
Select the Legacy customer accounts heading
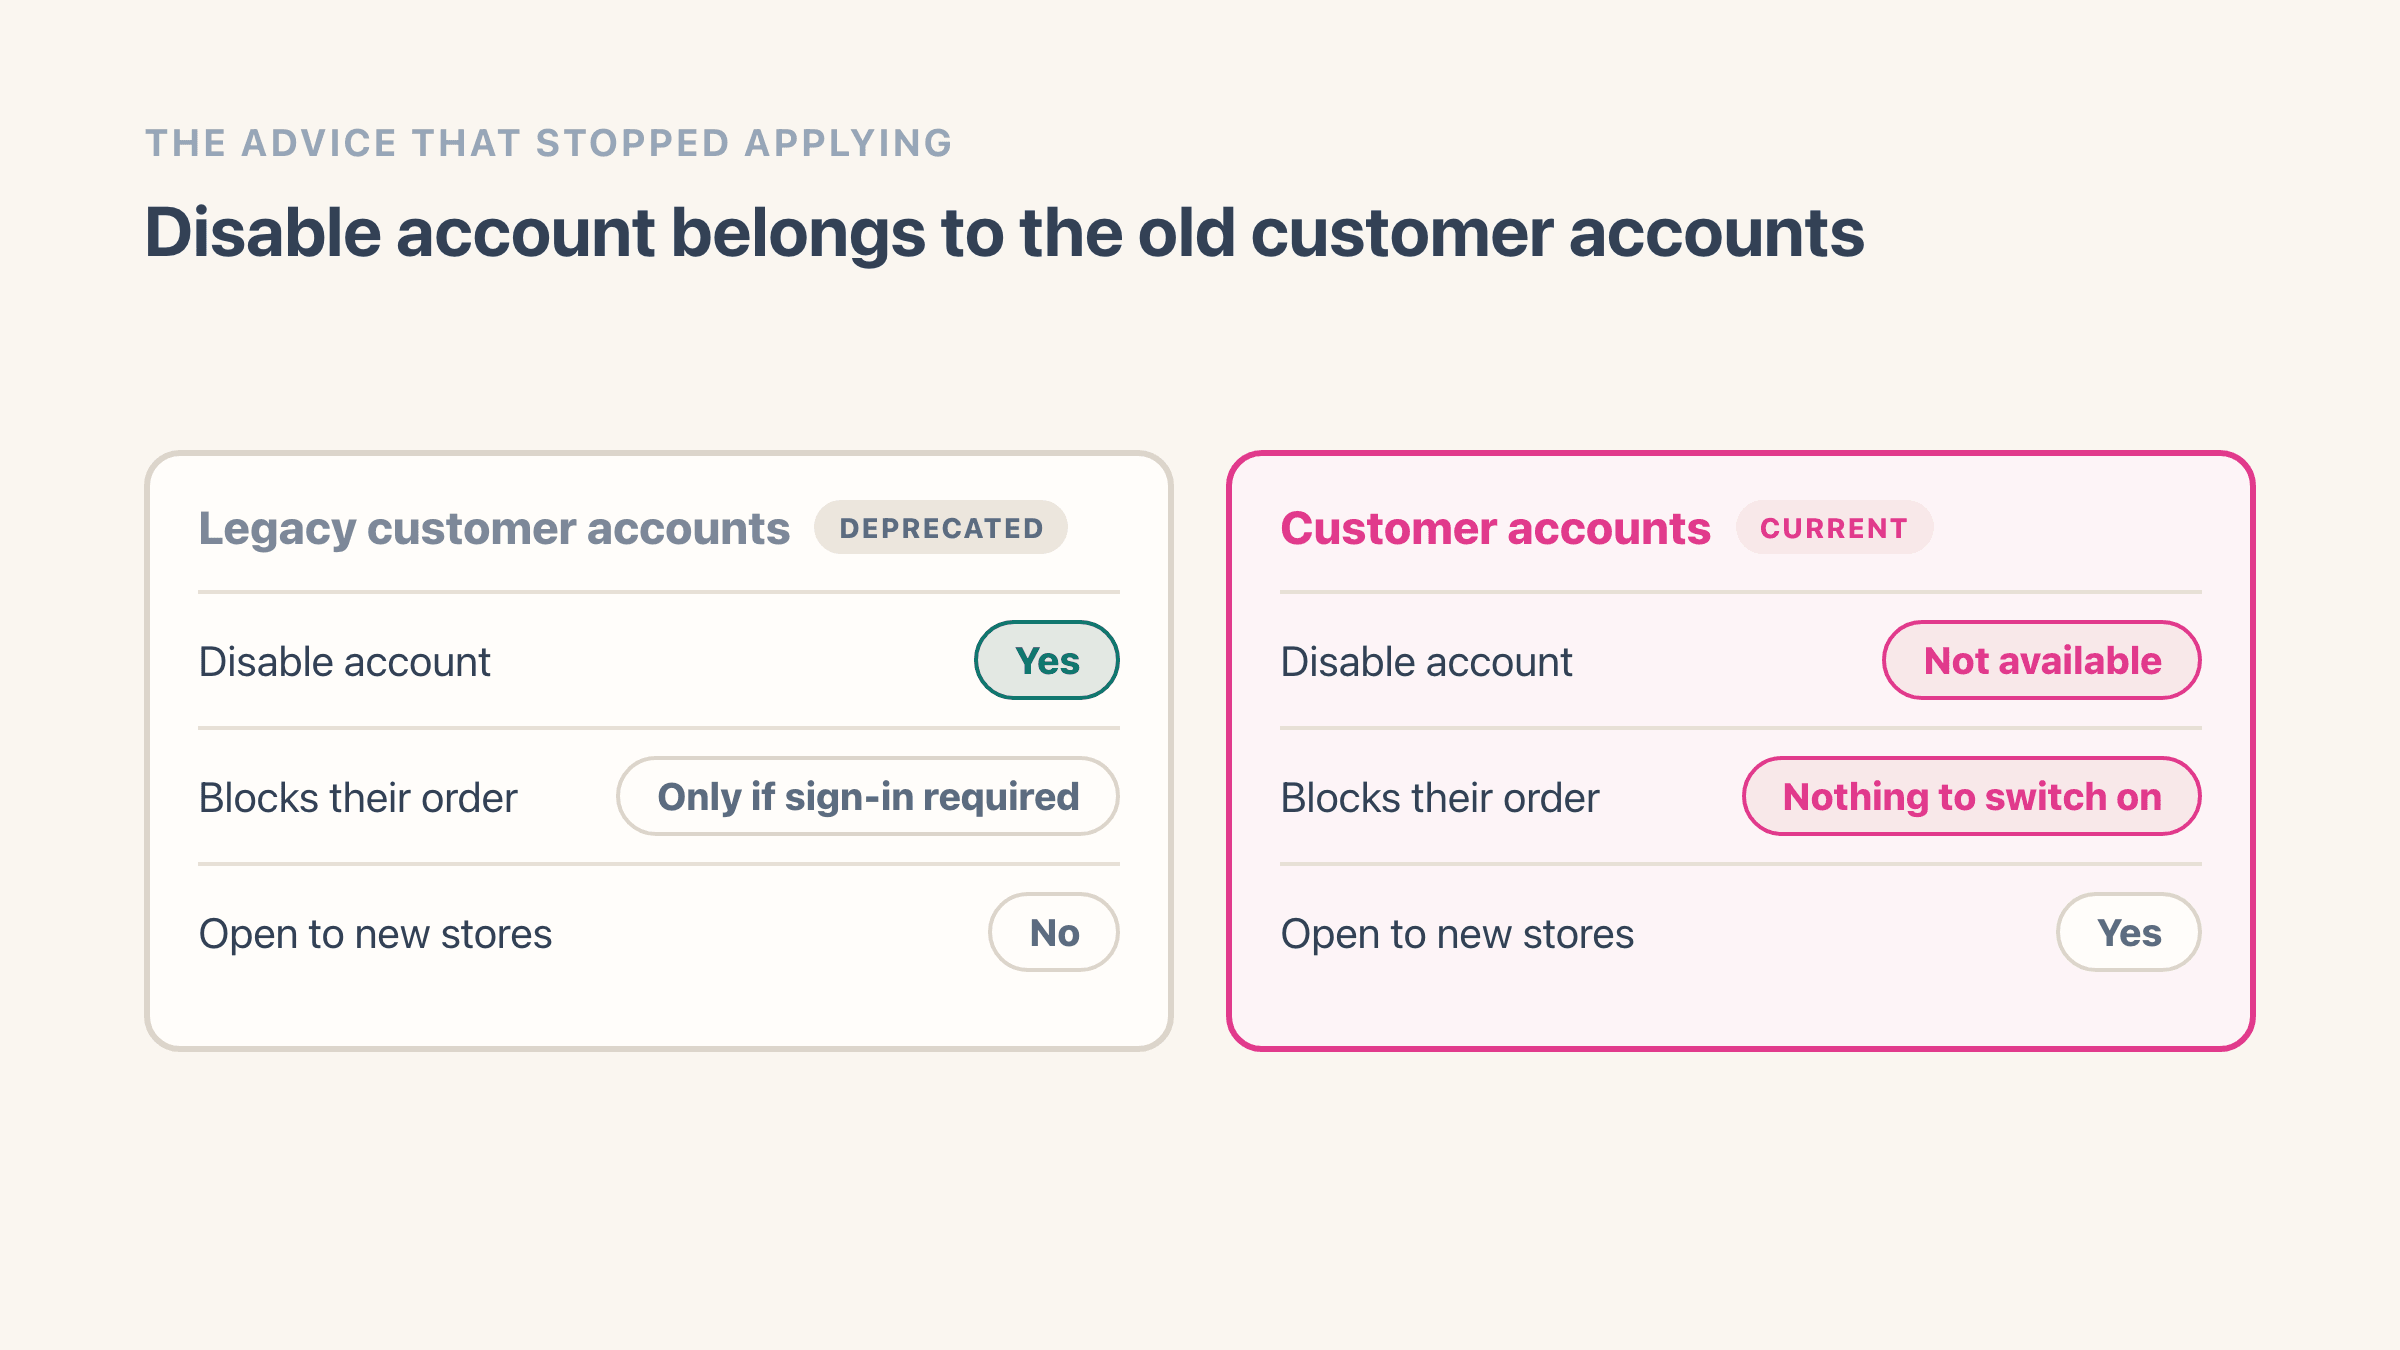pyautogui.click(x=494, y=528)
